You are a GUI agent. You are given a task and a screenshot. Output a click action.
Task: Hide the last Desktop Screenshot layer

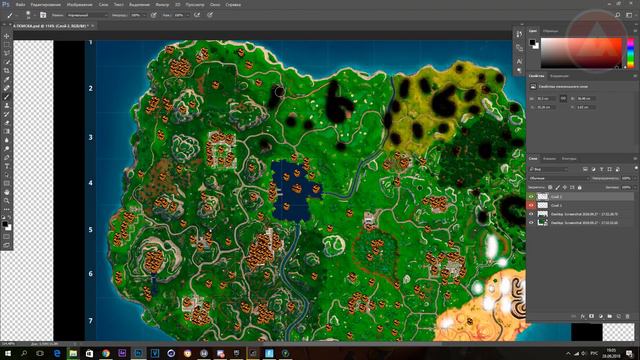(531, 223)
